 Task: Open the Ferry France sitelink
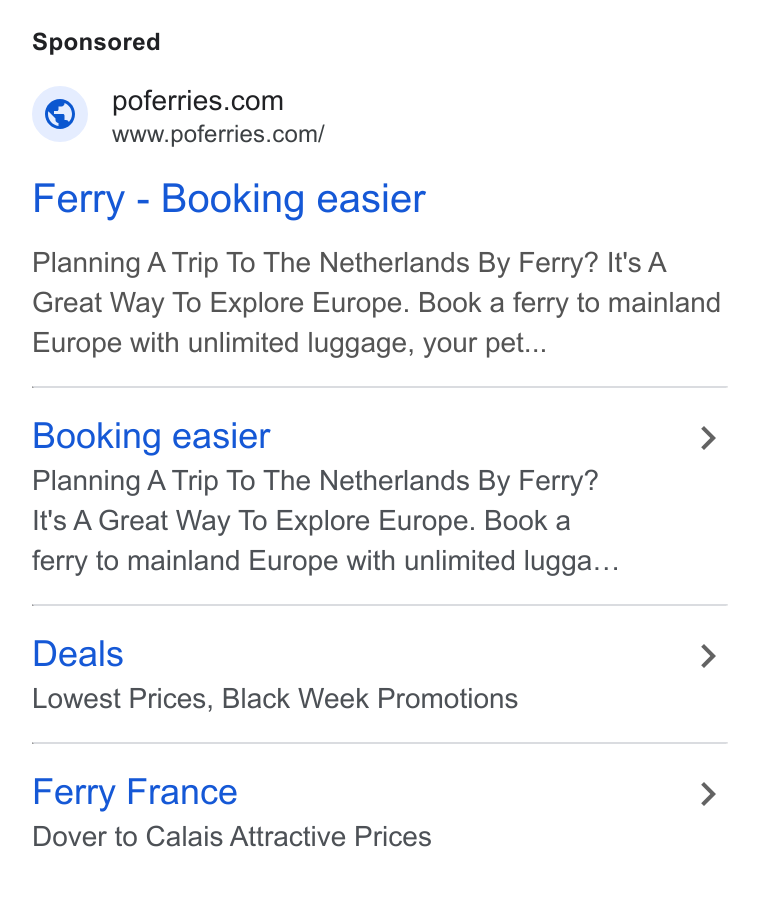[x=135, y=792]
